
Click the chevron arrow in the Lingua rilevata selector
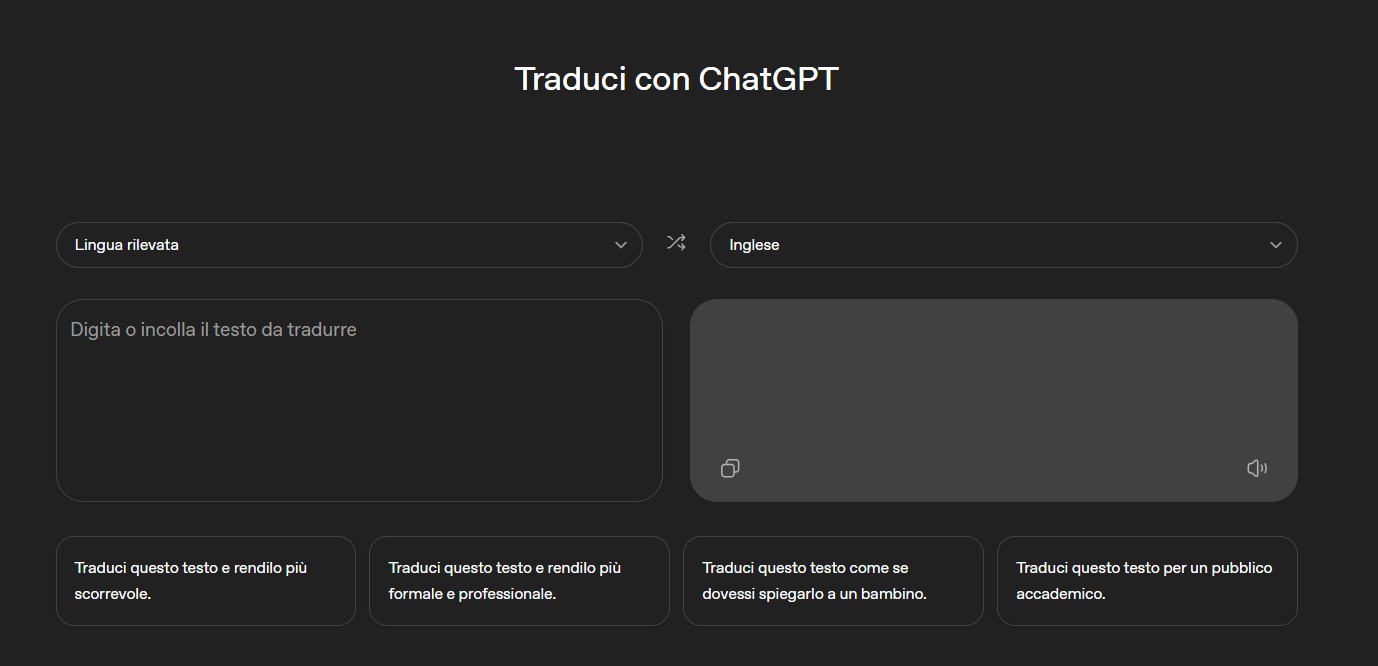click(x=620, y=245)
